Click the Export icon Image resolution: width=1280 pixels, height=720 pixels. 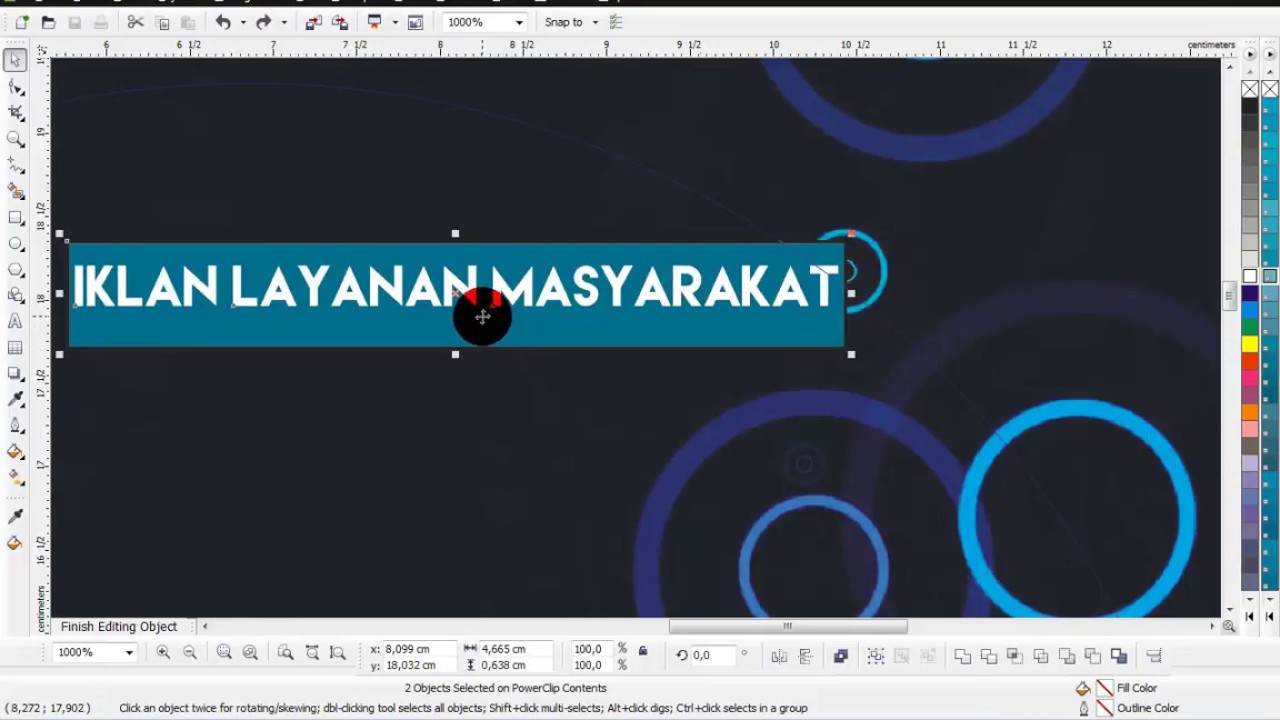[339, 22]
